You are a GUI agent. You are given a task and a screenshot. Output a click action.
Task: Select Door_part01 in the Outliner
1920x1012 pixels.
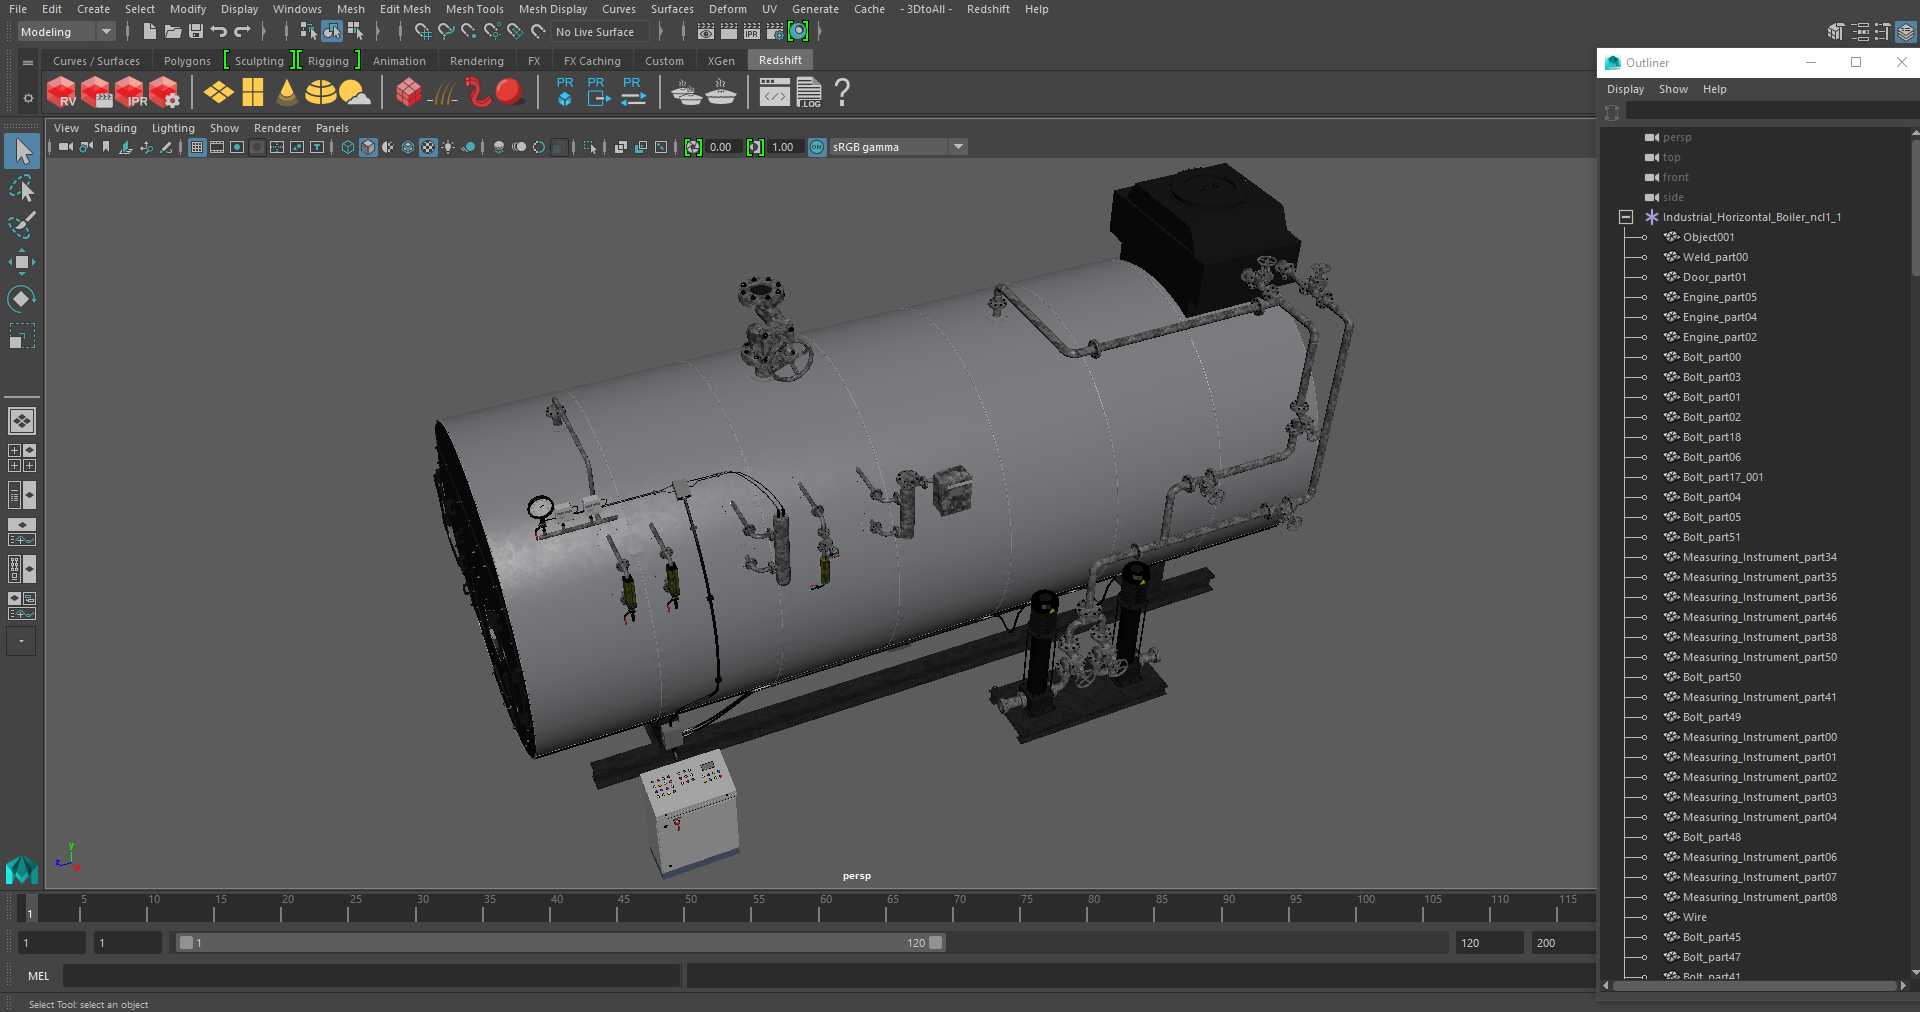pos(1714,277)
